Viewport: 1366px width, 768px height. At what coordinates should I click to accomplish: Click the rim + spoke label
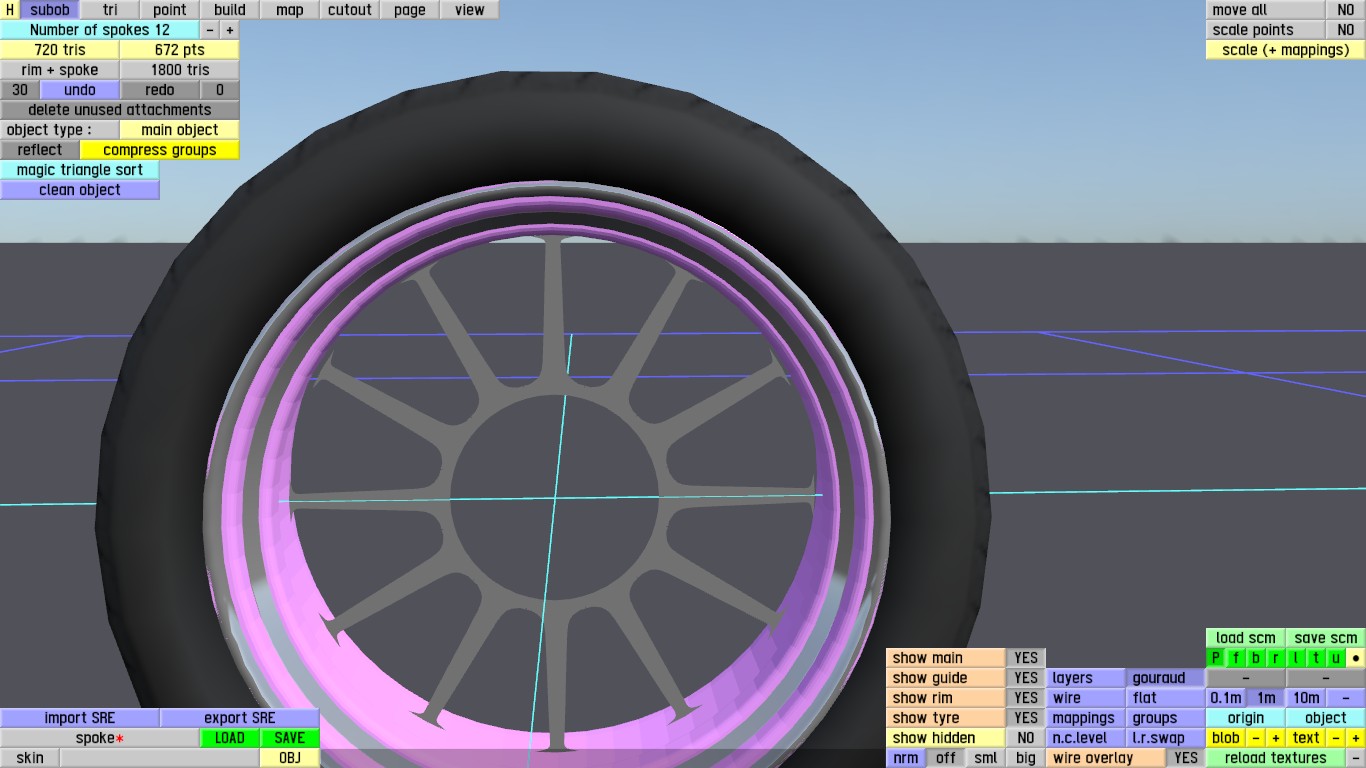pos(60,70)
